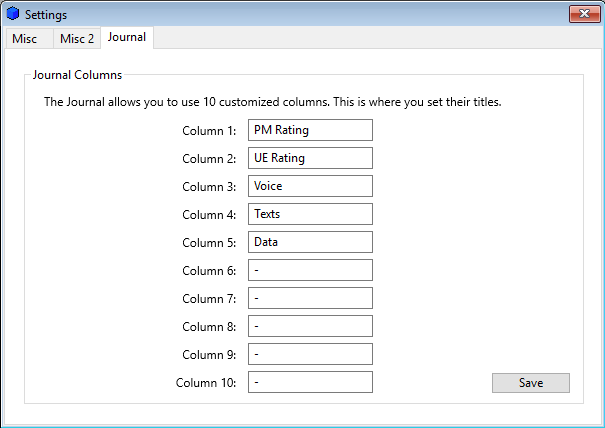Focus the UE Rating text field

tap(310, 158)
